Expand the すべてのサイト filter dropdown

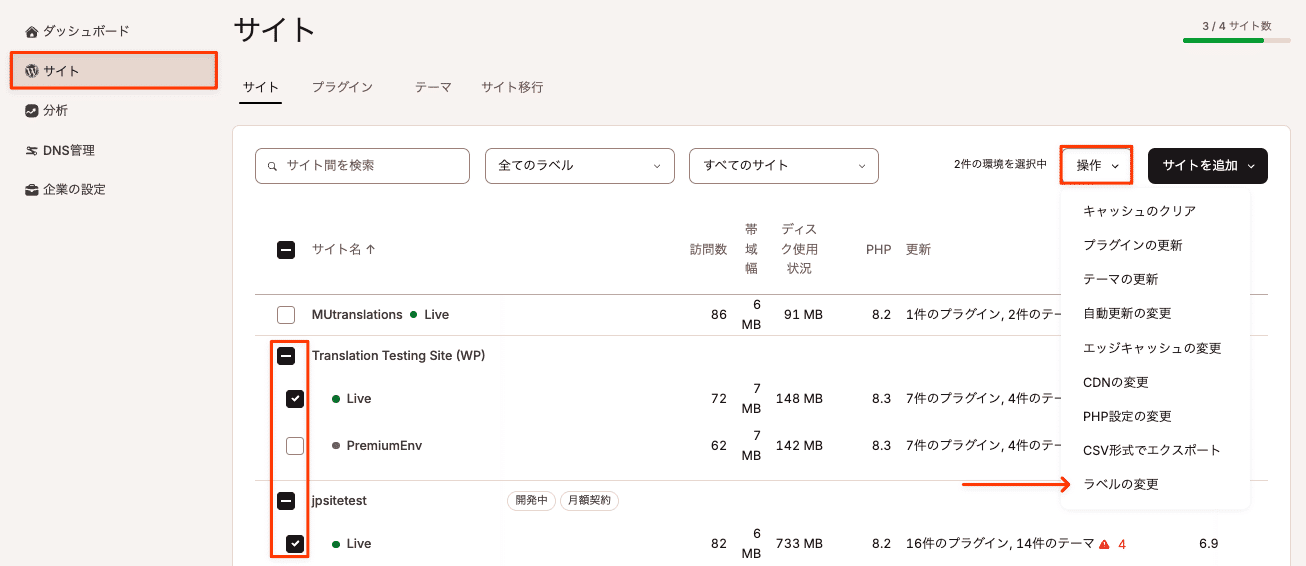click(783, 166)
